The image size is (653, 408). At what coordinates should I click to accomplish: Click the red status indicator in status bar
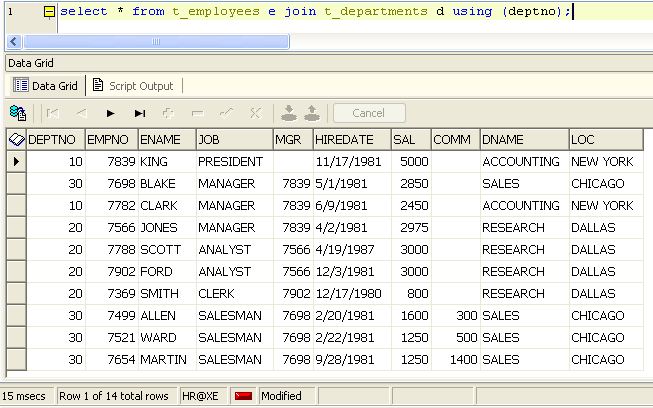(243, 396)
